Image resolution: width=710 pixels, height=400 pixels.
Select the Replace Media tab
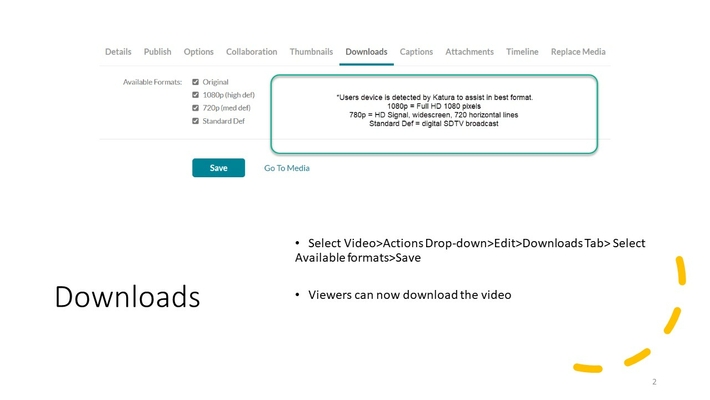click(578, 52)
